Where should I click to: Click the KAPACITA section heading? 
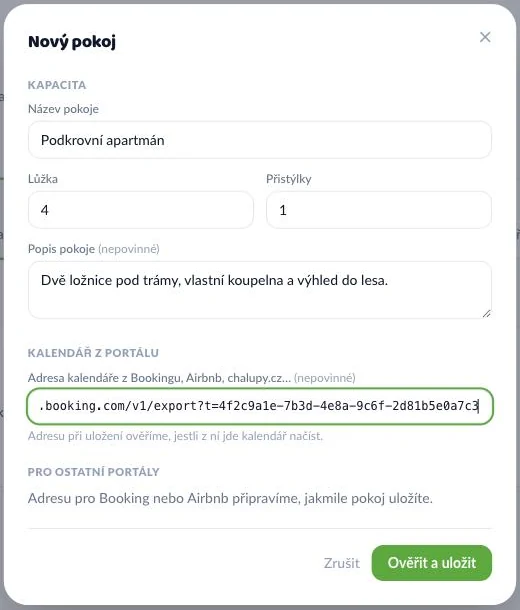click(x=57, y=85)
